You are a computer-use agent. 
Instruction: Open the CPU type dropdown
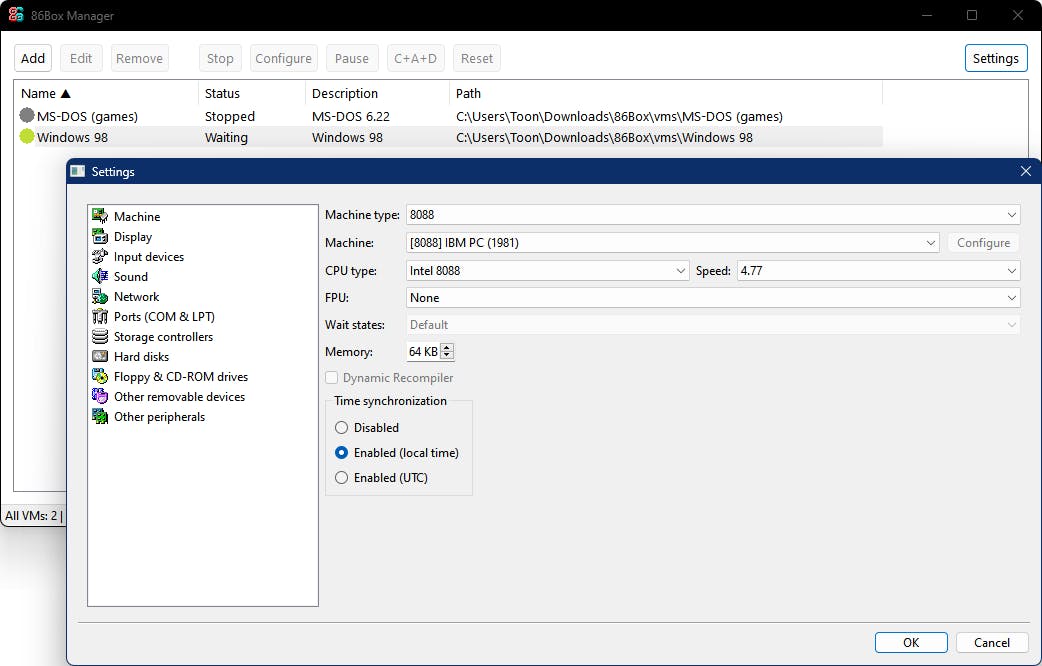[x=547, y=271]
